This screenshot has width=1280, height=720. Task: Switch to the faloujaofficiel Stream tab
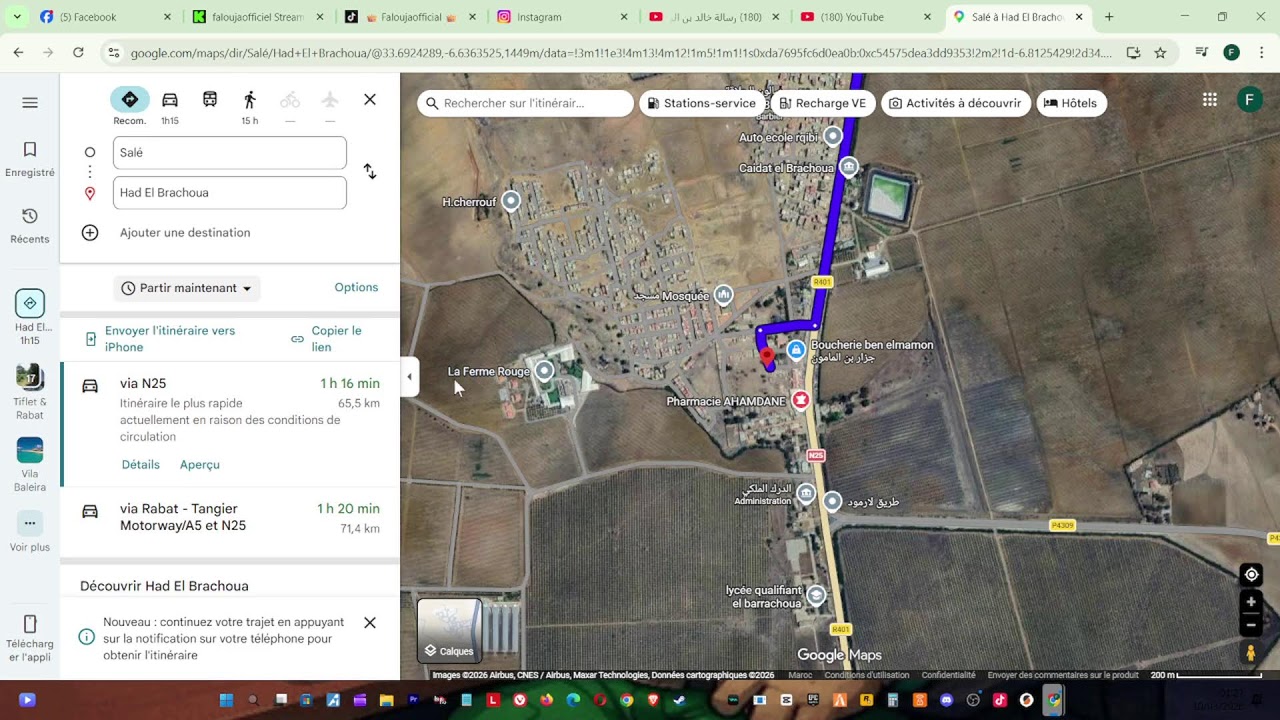tap(257, 17)
